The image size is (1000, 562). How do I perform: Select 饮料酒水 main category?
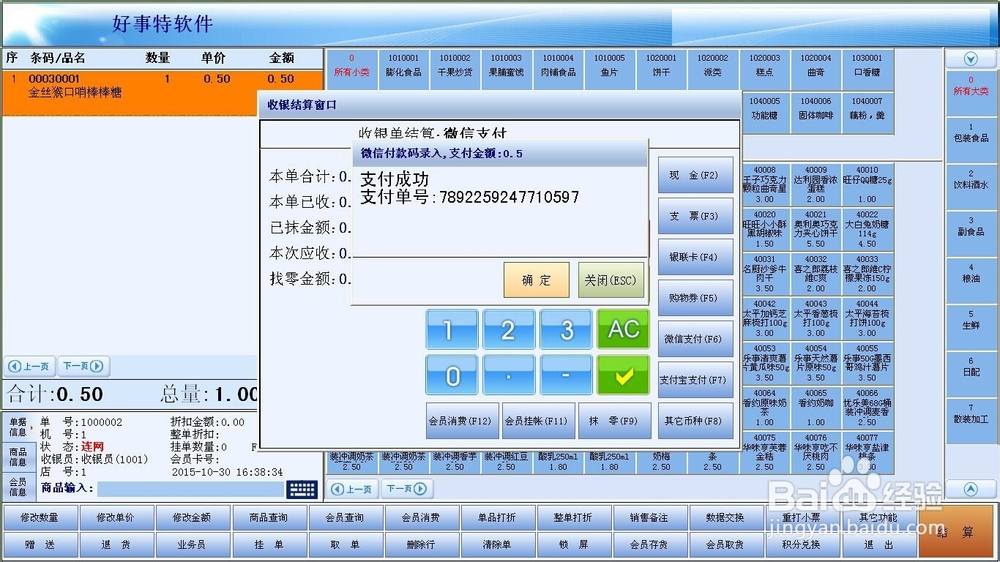click(971, 186)
